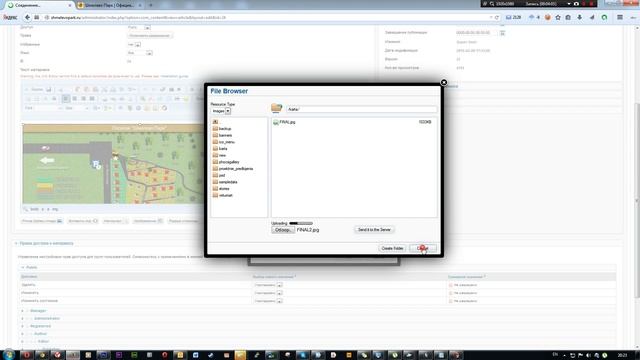Click the Create Folder button
Viewport: 640px width, 360px height.
[x=392, y=248]
